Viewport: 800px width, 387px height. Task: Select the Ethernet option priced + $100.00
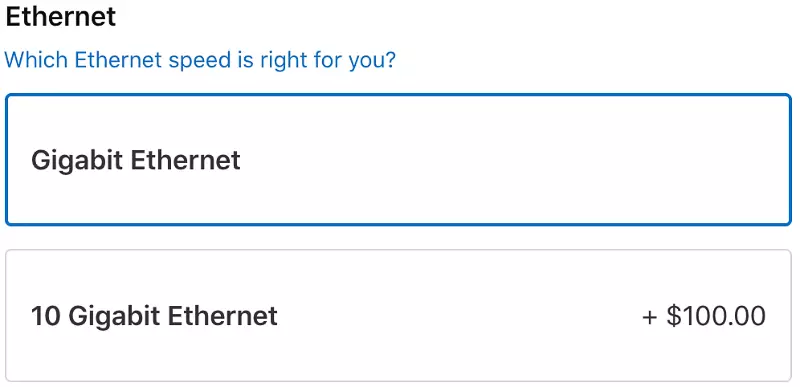pos(398,315)
